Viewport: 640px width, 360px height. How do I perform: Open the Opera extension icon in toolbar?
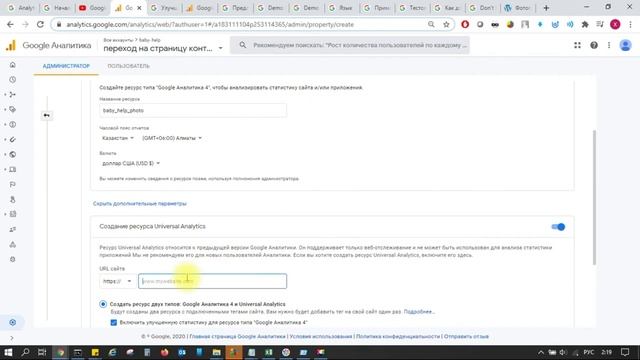(465, 24)
